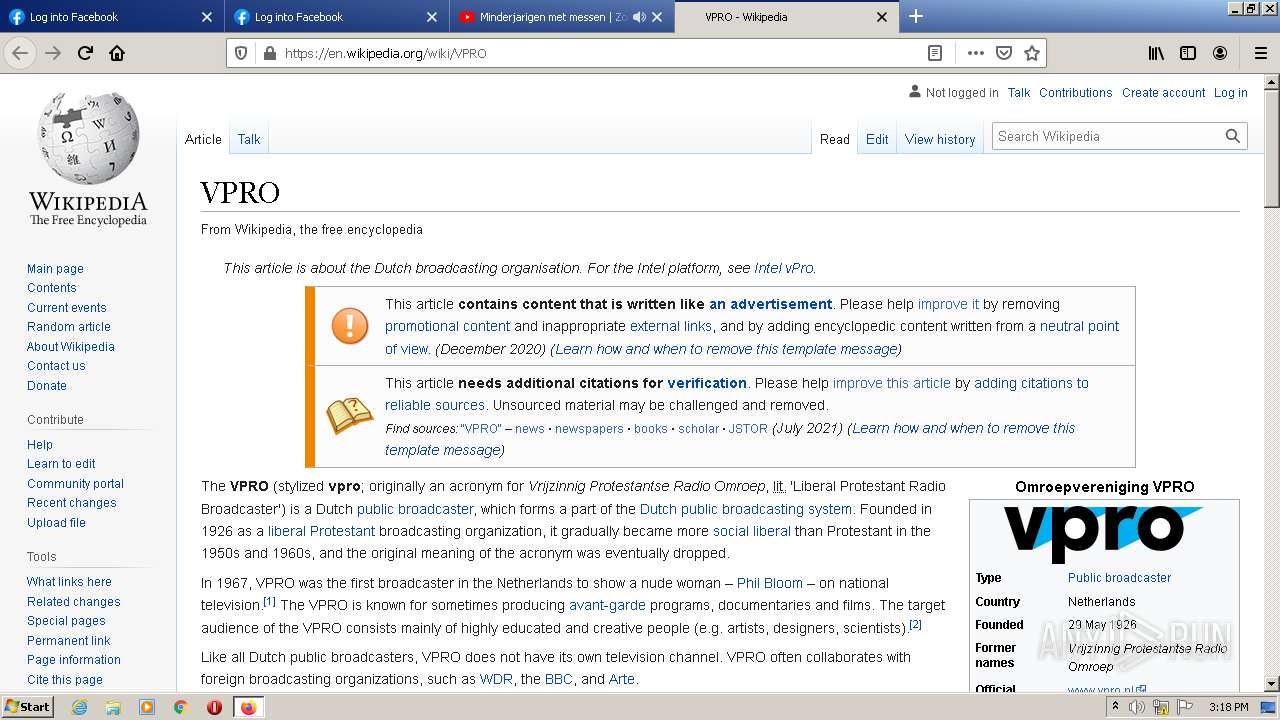
Task: Switch to second Log into Facebook tab
Action: coord(336,17)
